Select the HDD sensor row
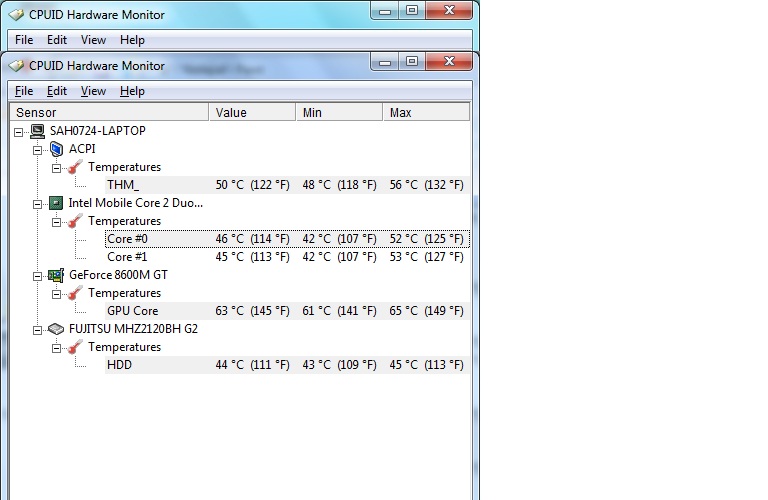 [287, 365]
